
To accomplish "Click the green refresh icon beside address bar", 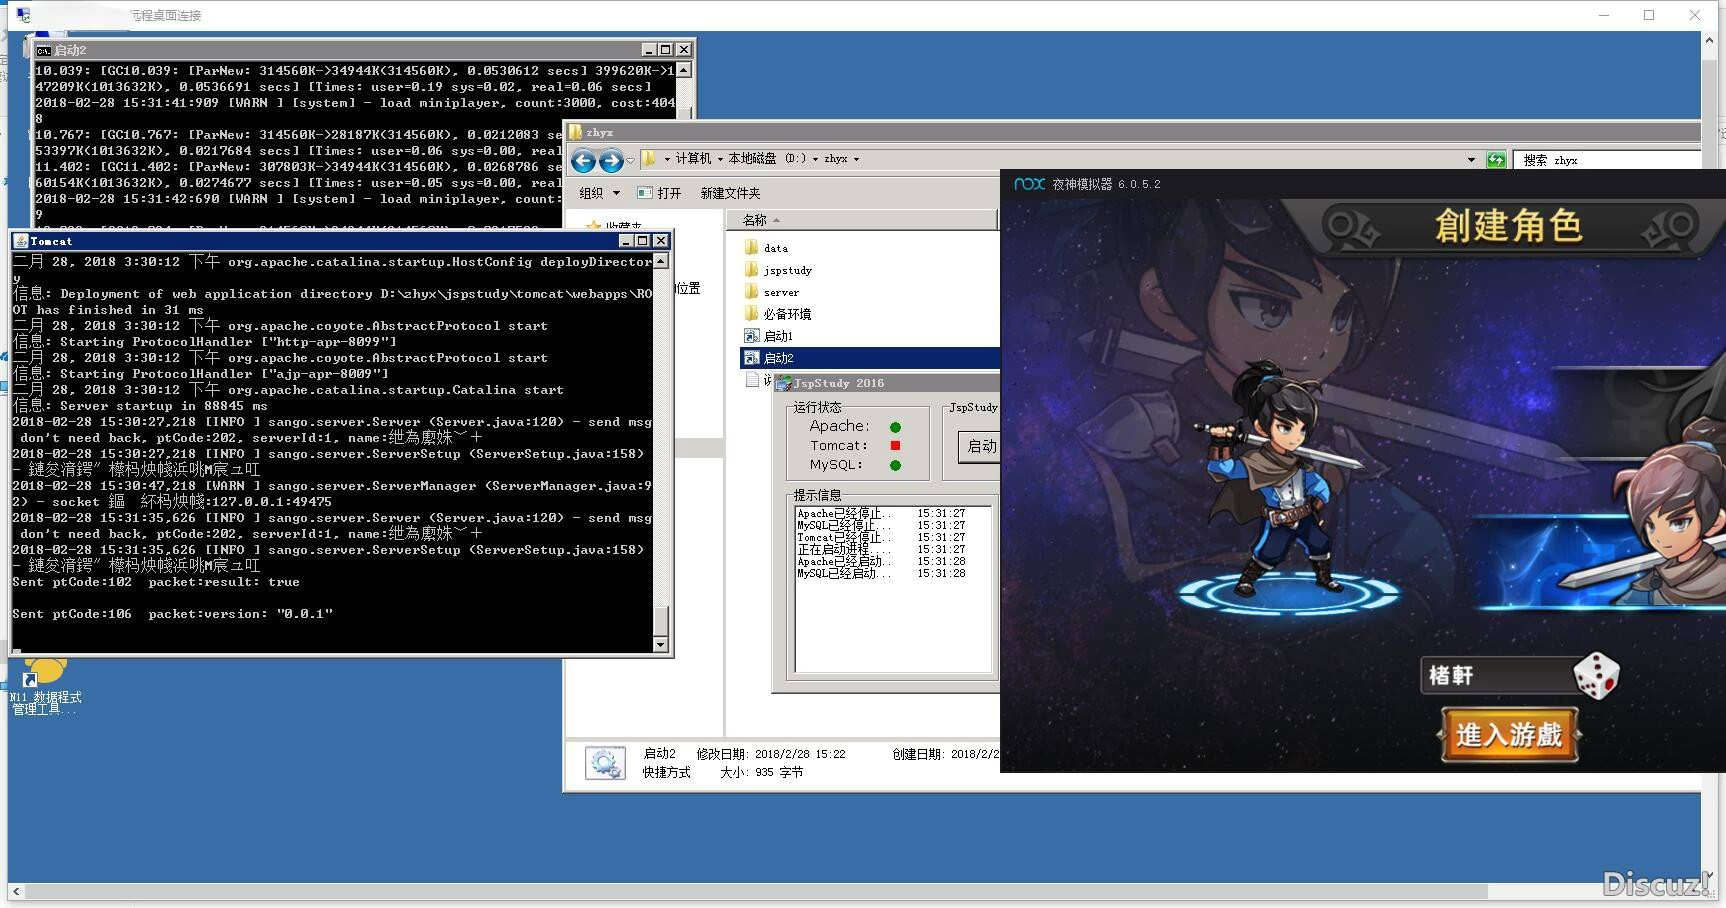I will pyautogui.click(x=1496, y=160).
